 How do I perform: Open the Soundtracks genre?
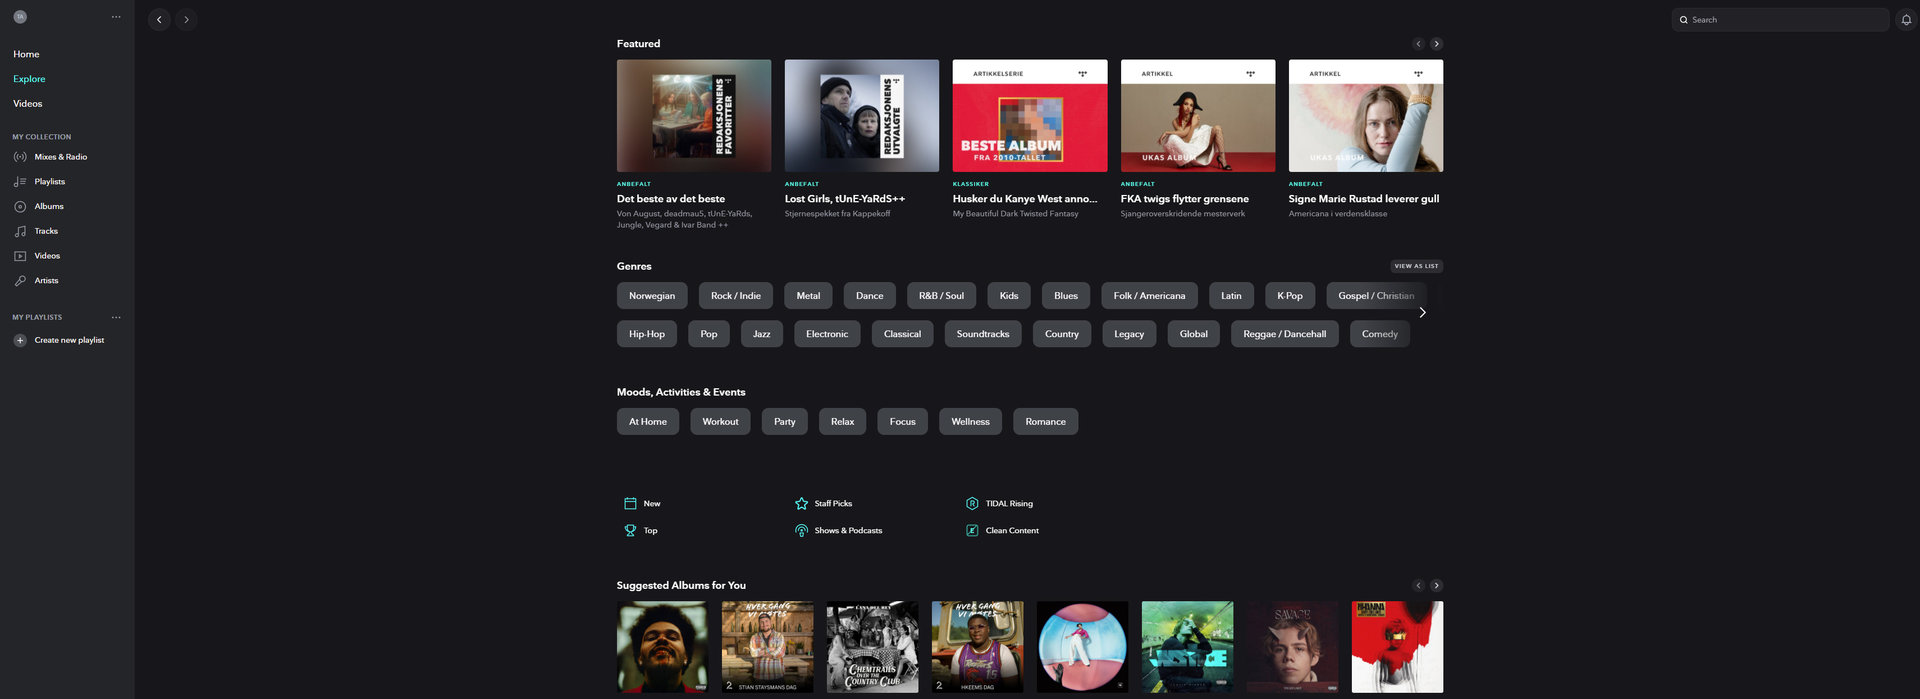click(983, 334)
